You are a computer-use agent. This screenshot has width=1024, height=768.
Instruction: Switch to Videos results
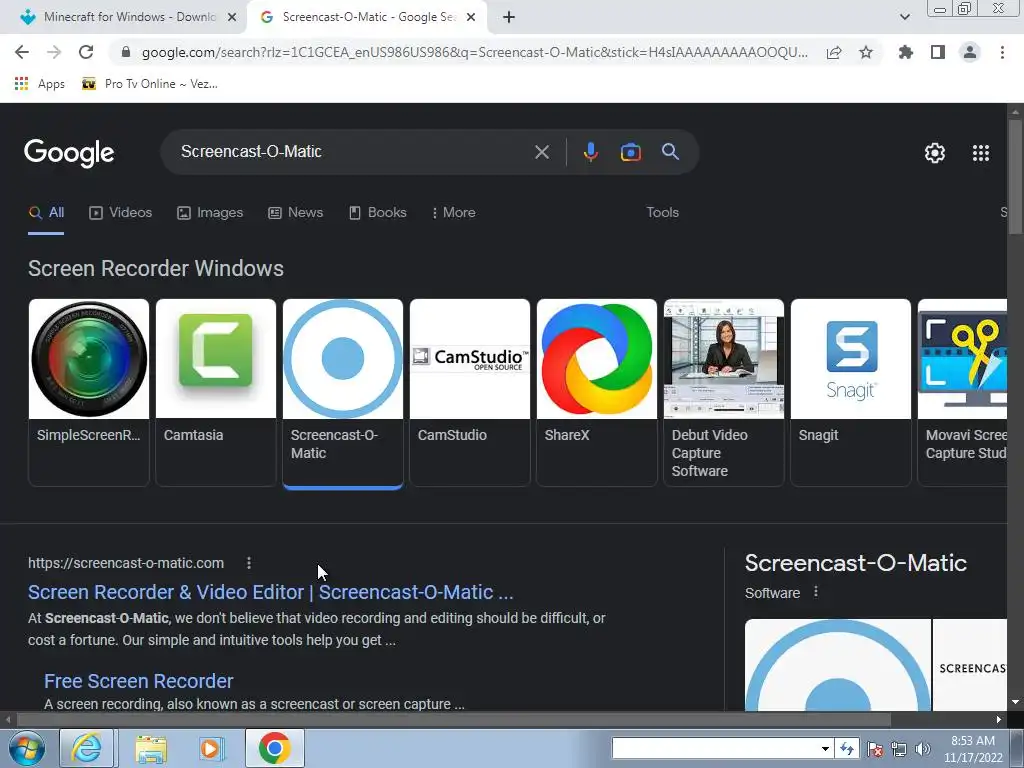(x=120, y=213)
